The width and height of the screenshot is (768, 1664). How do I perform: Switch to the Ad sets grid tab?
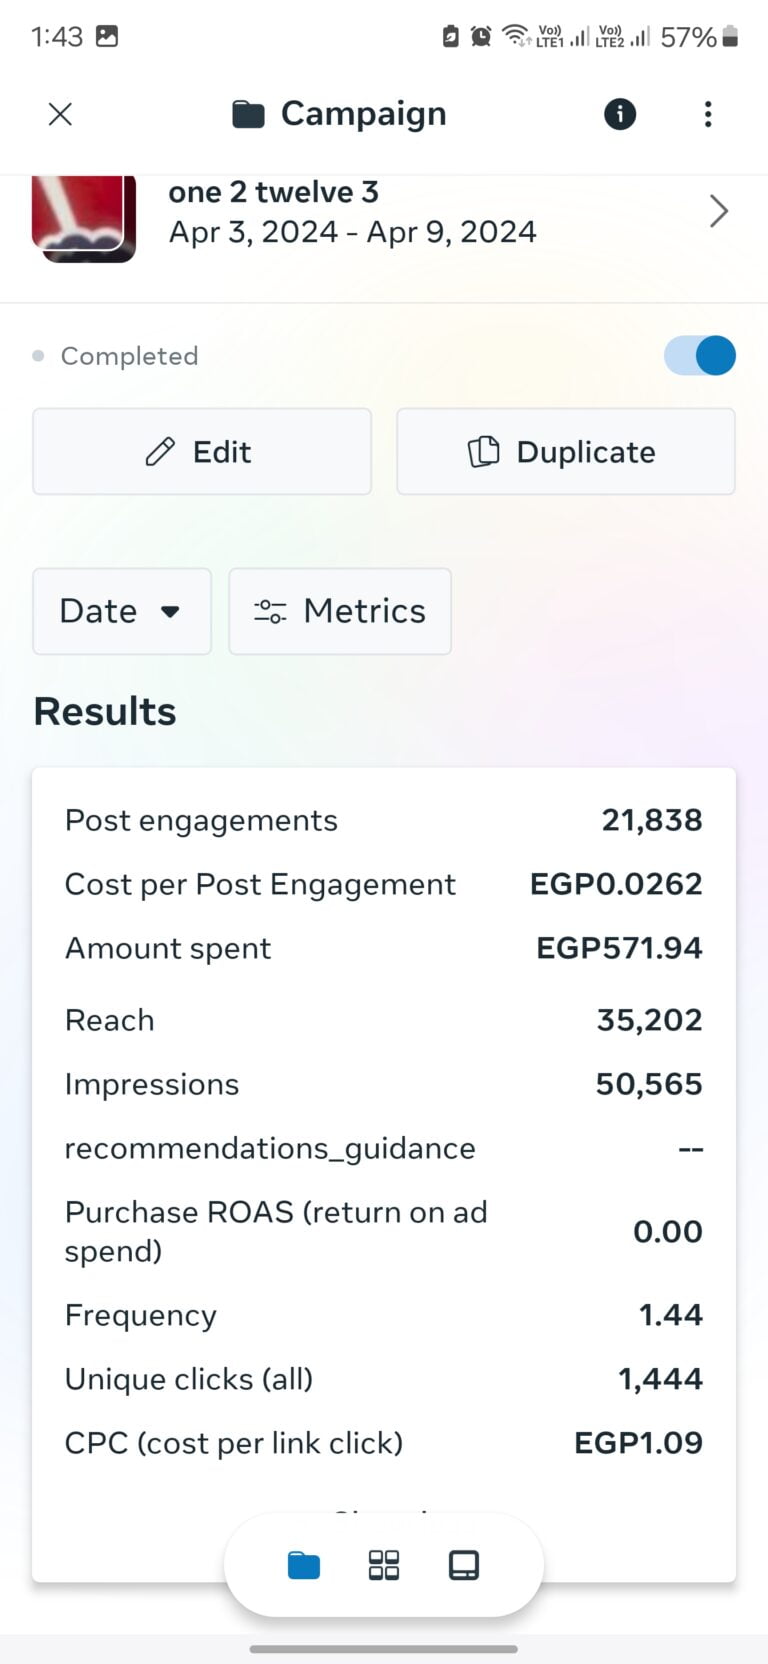[x=384, y=1565]
